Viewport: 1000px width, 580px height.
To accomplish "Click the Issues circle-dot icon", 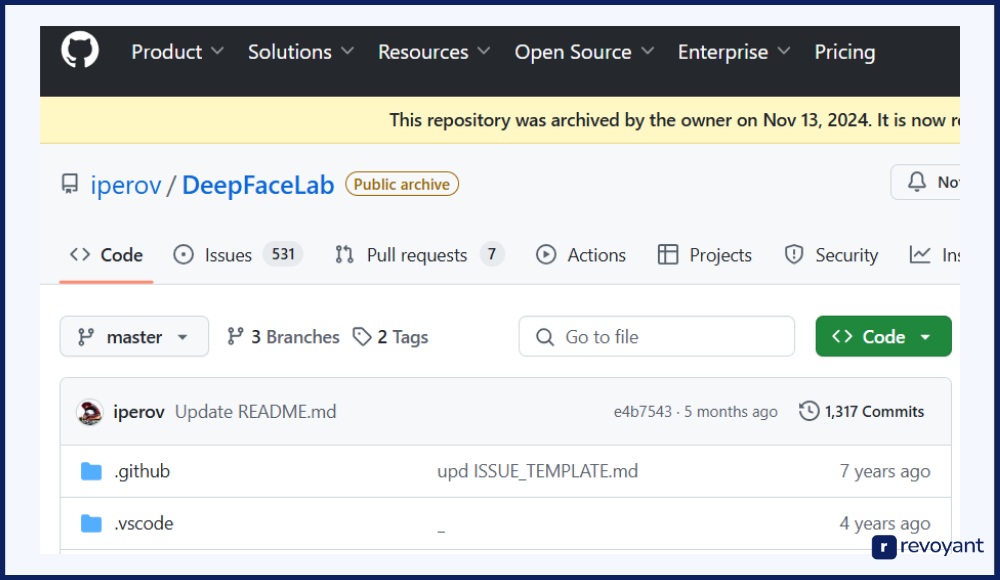I will pyautogui.click(x=183, y=255).
